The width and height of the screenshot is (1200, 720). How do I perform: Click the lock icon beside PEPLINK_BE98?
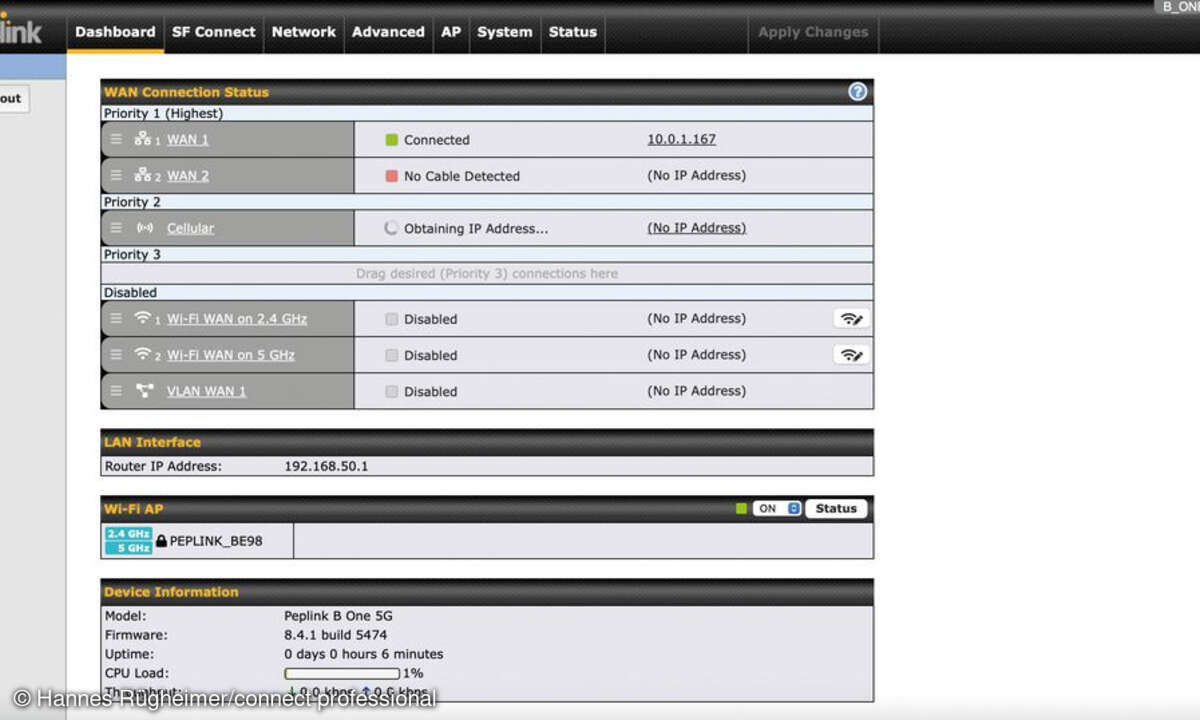[161, 541]
